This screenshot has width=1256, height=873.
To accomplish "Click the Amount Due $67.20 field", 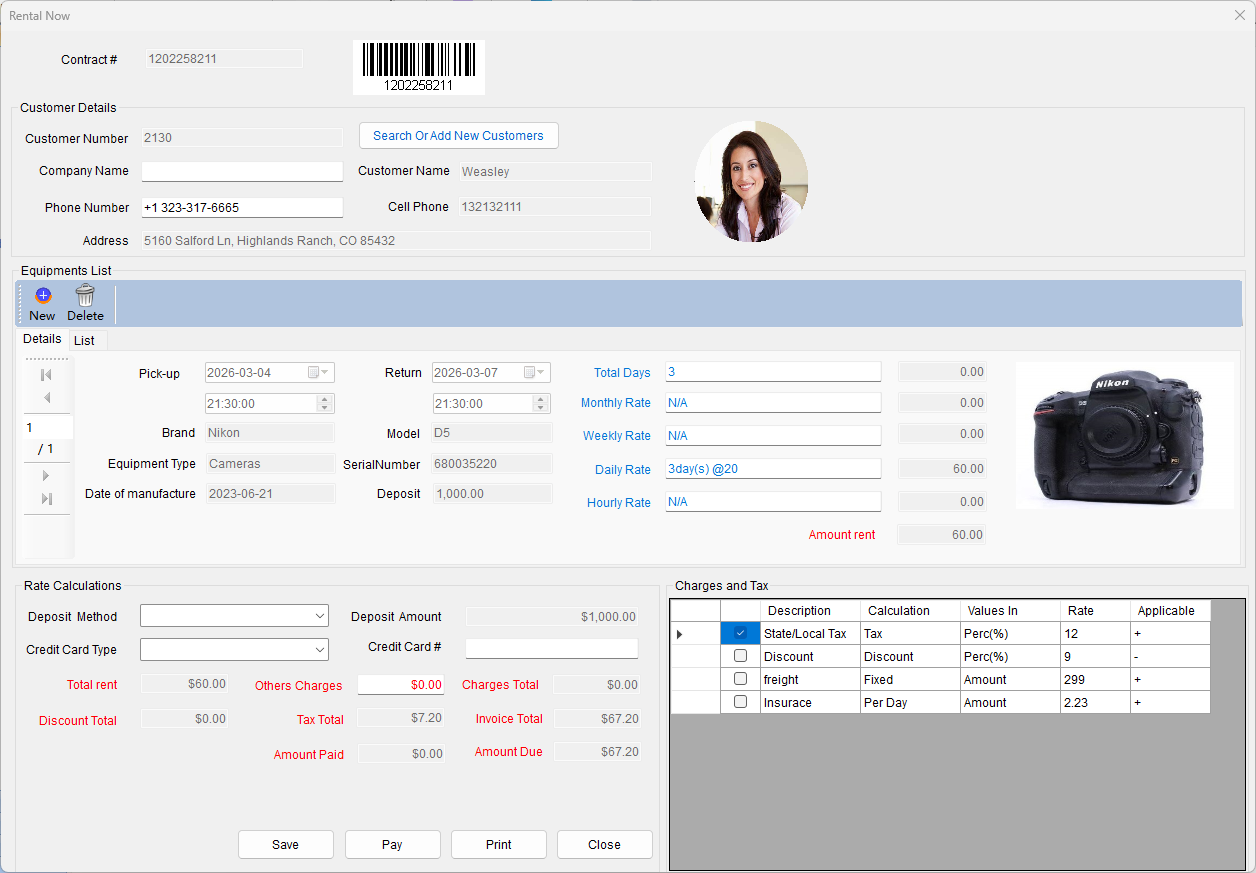I will (x=597, y=752).
